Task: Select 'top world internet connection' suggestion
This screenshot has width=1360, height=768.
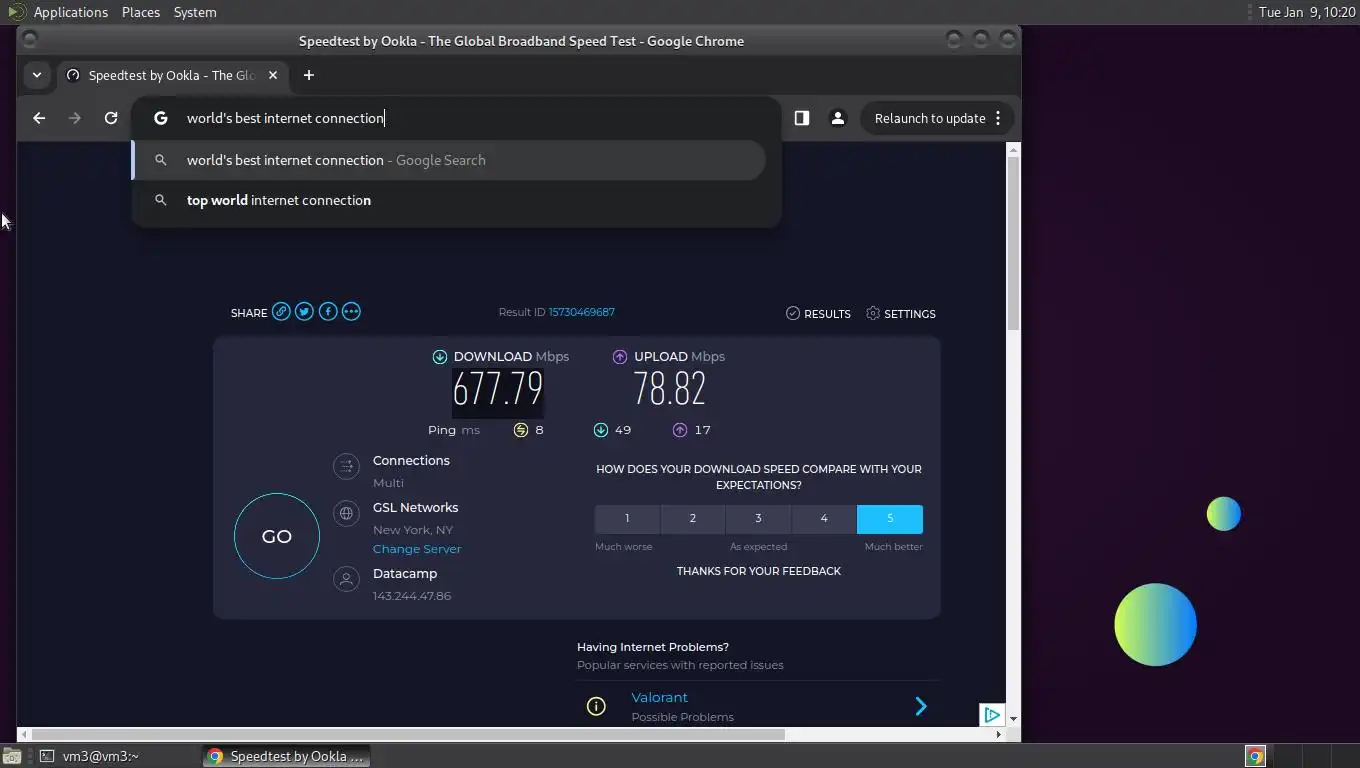Action: click(x=449, y=200)
